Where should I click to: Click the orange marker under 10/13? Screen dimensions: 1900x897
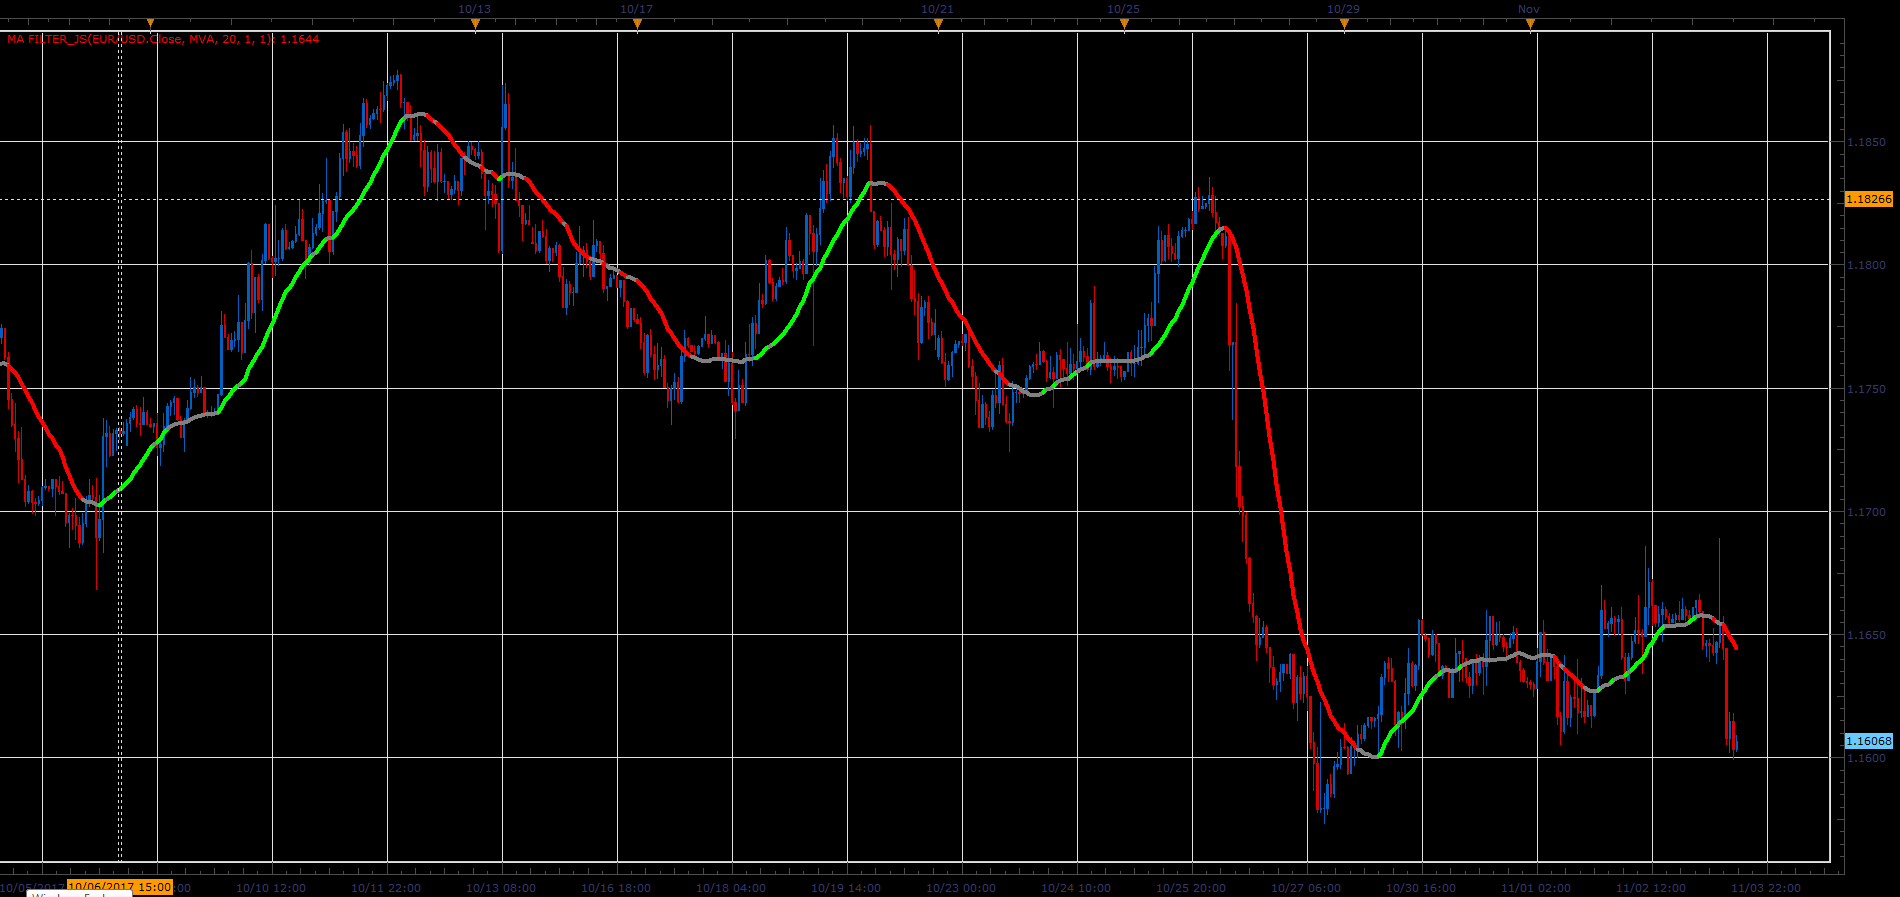point(475,24)
